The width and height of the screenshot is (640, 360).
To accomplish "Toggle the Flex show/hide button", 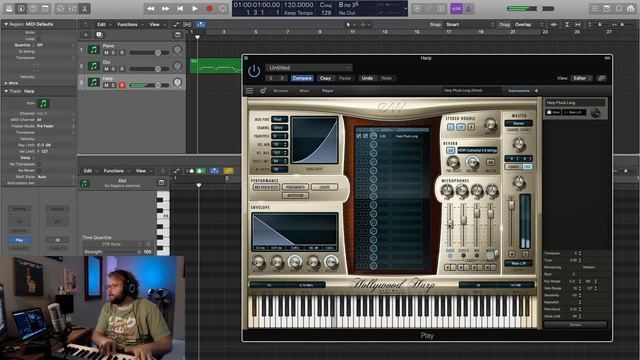I will pos(188,24).
